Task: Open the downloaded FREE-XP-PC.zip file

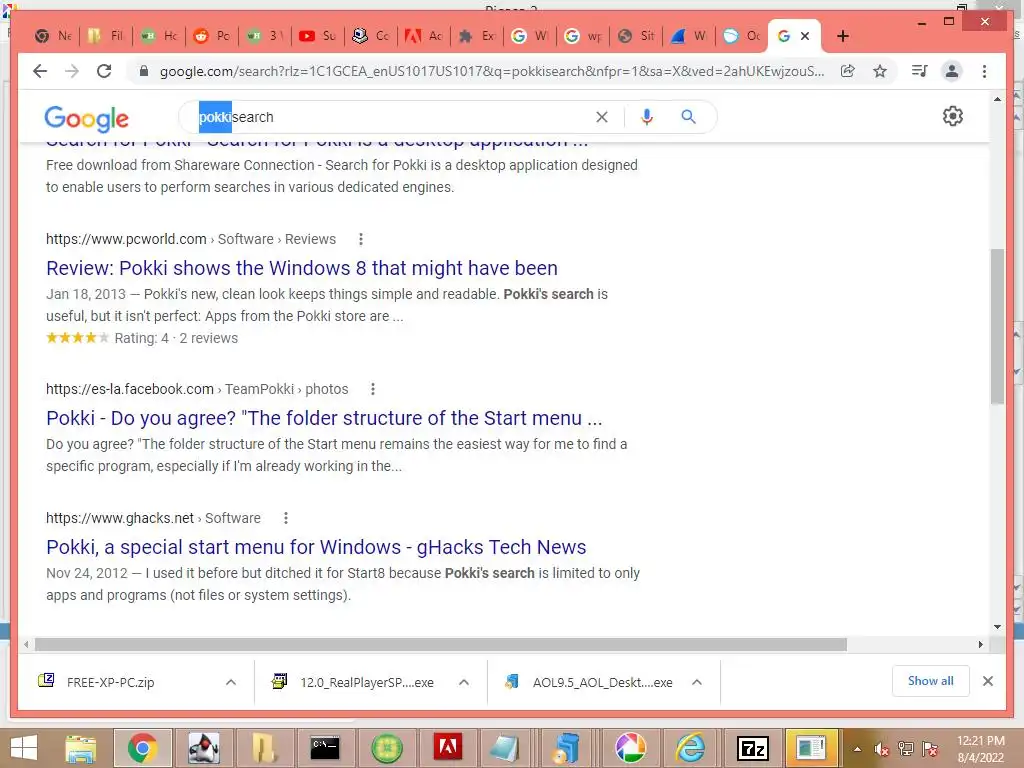Action: coord(110,682)
